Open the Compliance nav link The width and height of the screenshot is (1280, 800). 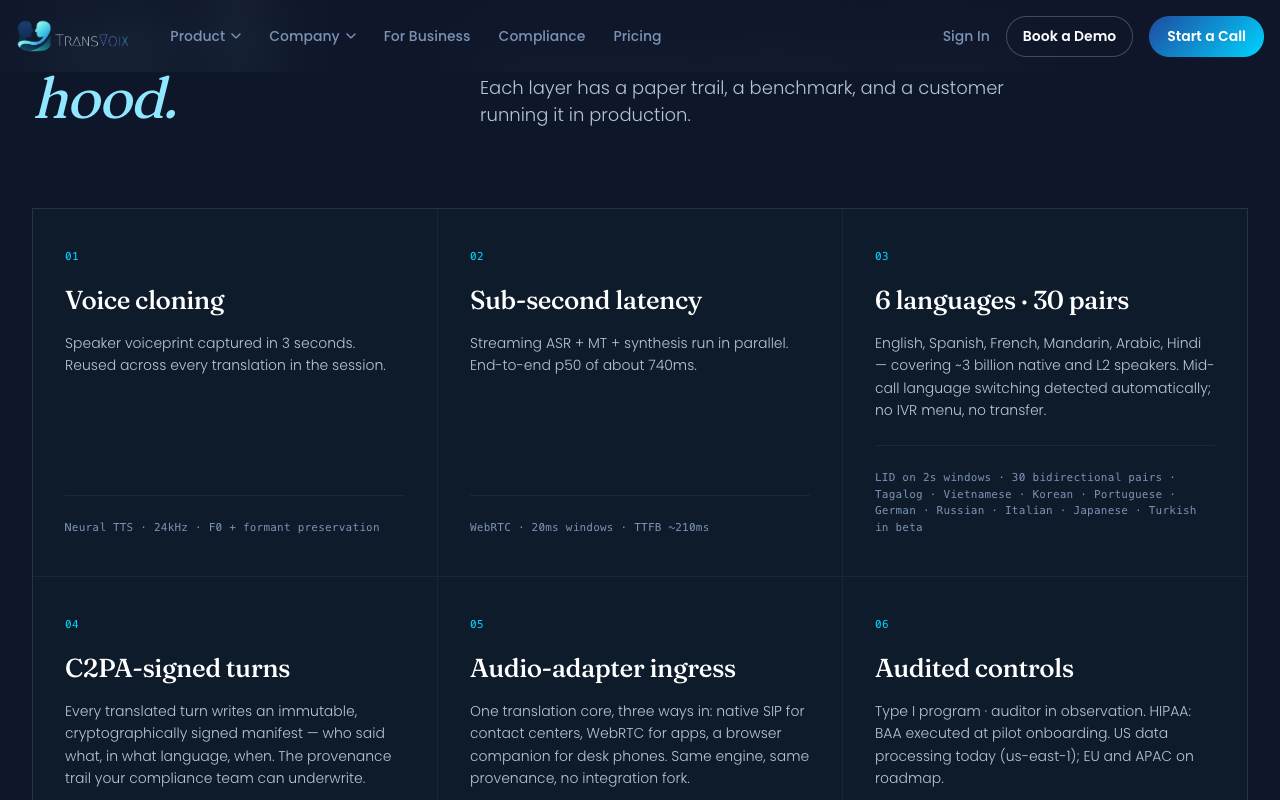(542, 36)
